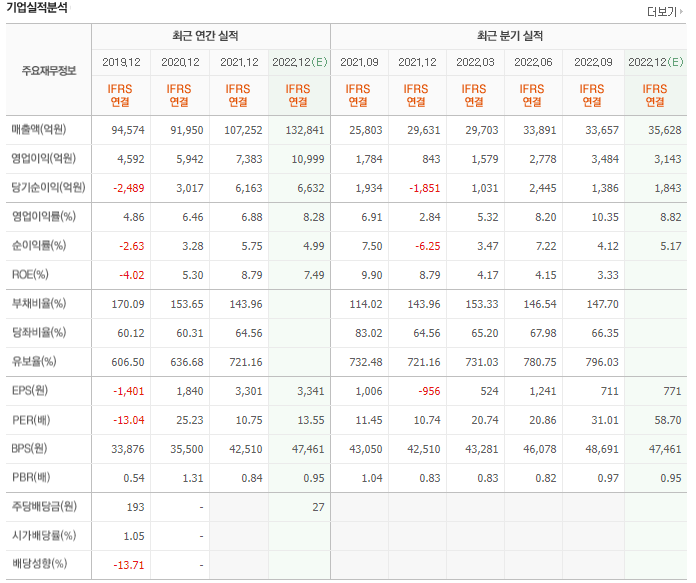Viewport: 696px width, 583px height.
Task: Click the 2022.12(E) annual column header
Action: point(298,62)
